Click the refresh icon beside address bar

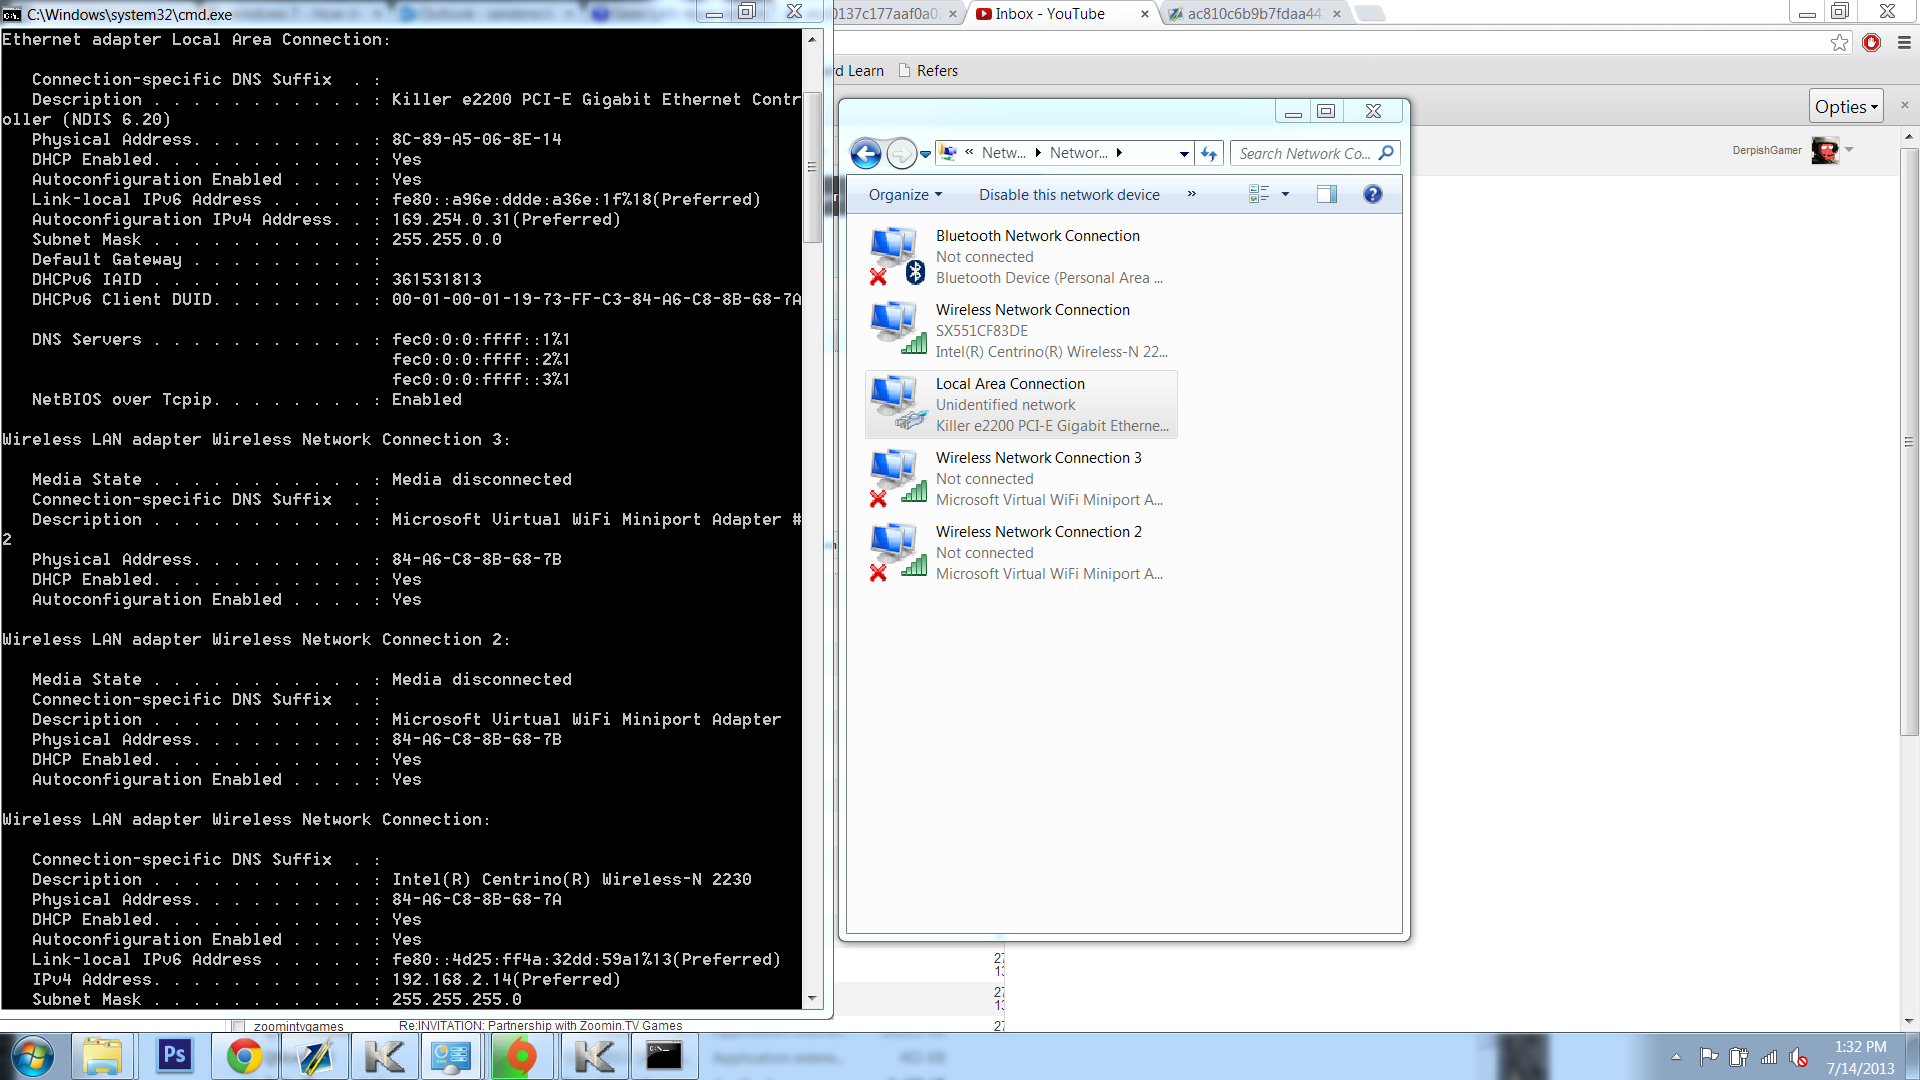[x=1209, y=153]
